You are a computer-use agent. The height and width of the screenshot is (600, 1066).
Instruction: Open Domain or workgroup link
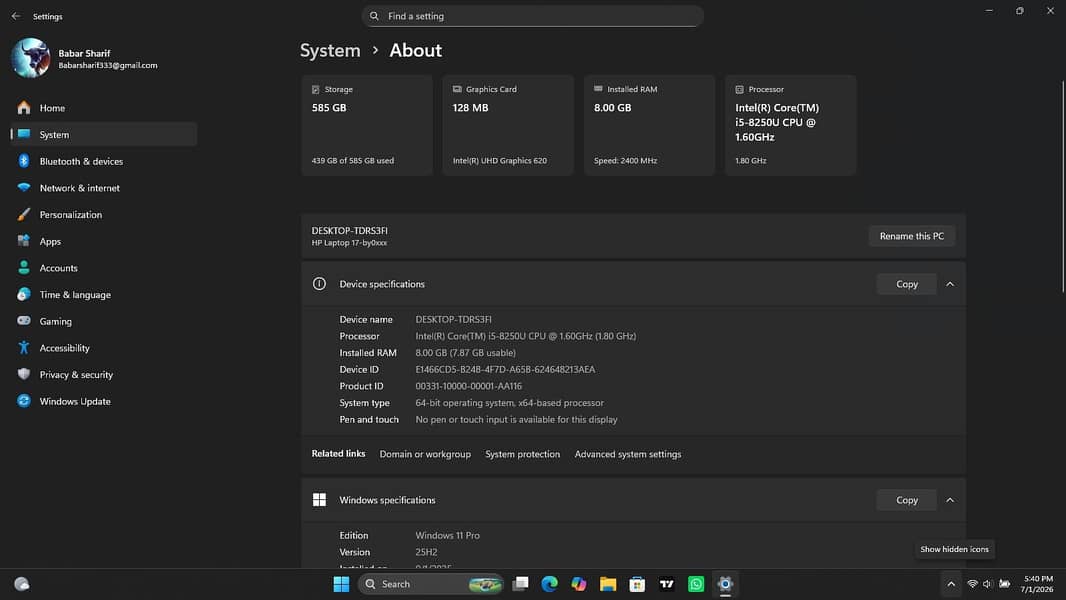pyautogui.click(x=425, y=454)
